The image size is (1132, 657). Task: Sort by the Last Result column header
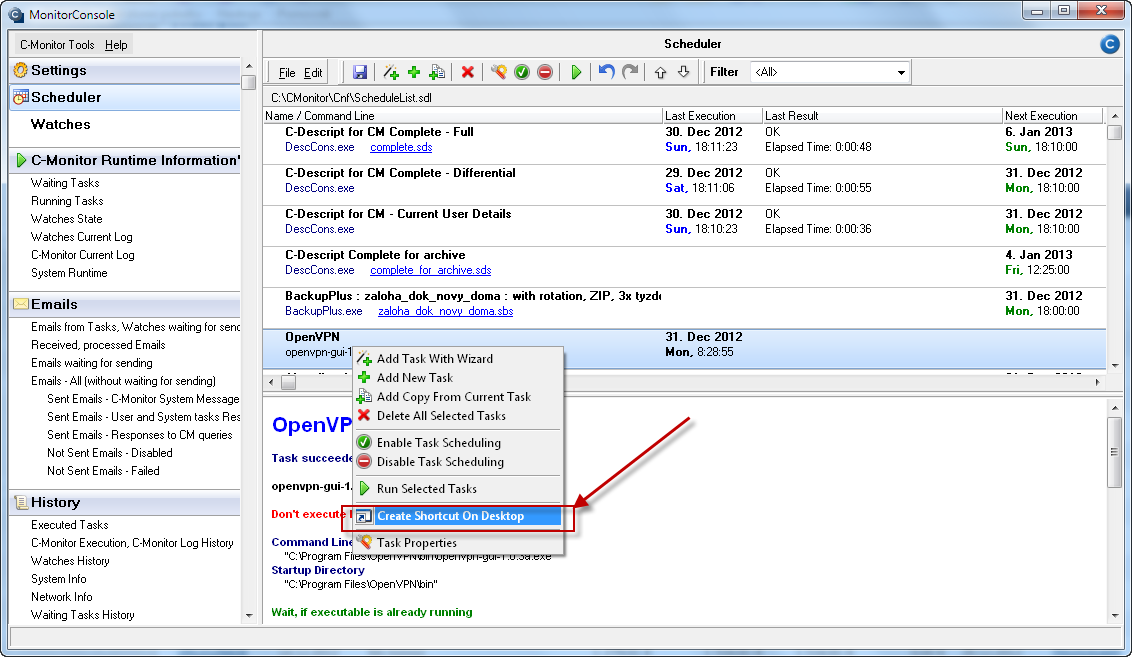tap(882, 116)
